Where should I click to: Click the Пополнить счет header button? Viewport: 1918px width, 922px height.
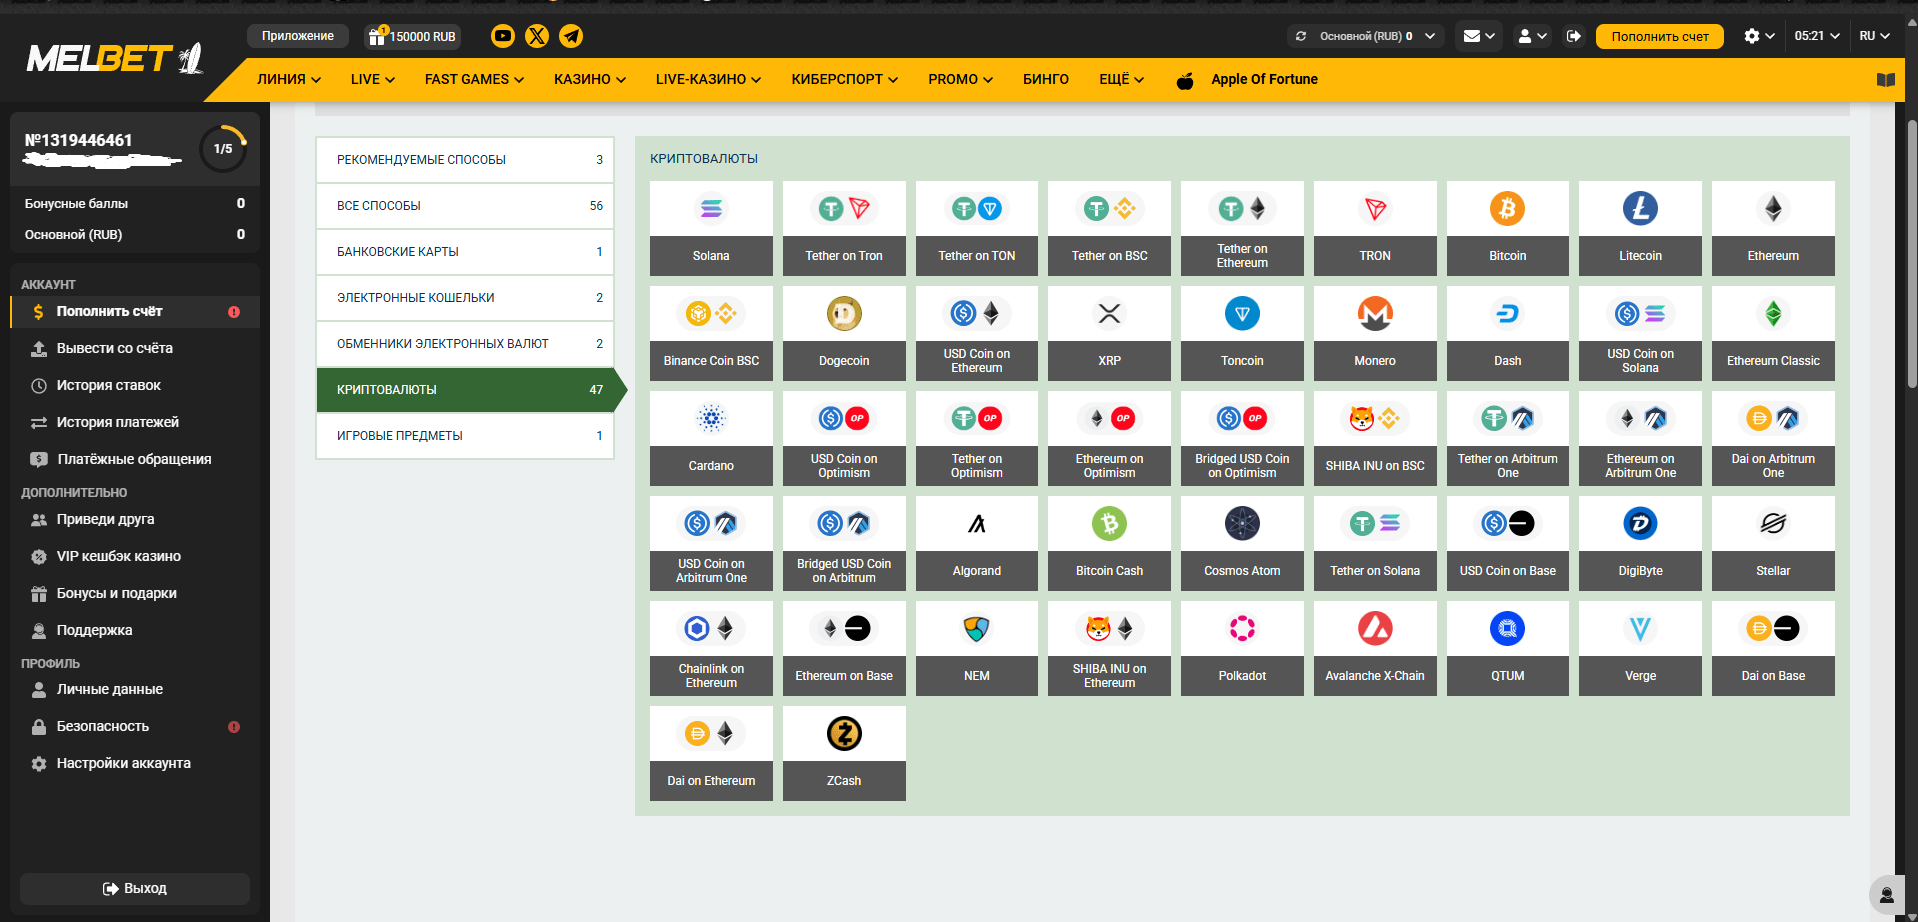point(1660,36)
